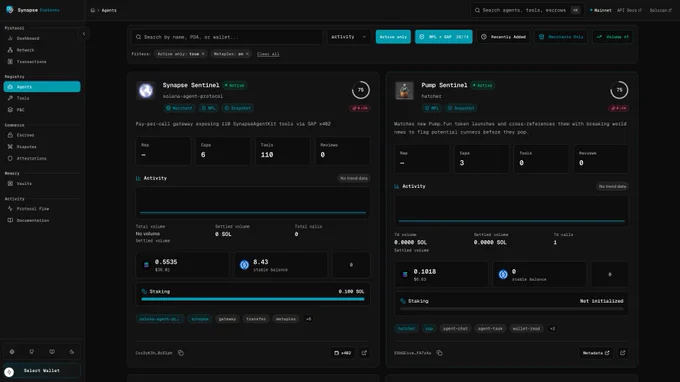Open the Pump Sentinel Metadata link

(596, 353)
